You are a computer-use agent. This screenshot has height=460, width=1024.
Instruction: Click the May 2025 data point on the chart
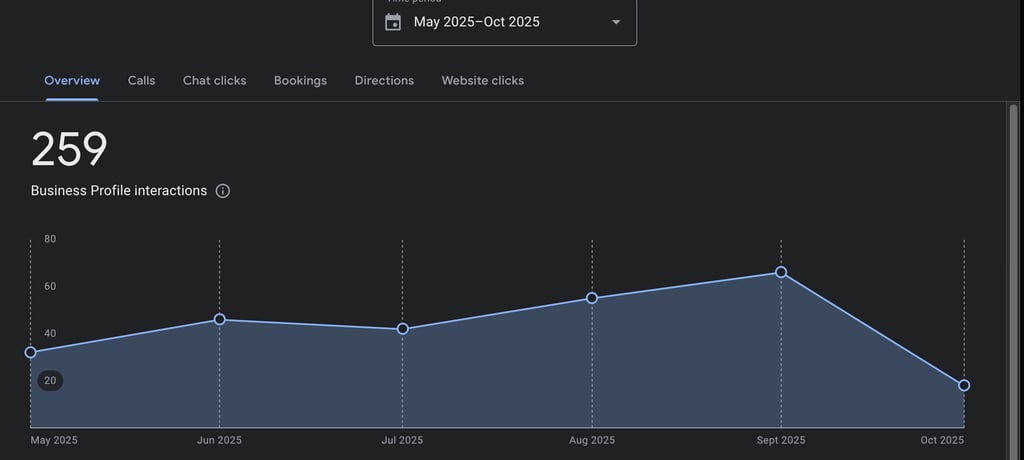point(31,352)
